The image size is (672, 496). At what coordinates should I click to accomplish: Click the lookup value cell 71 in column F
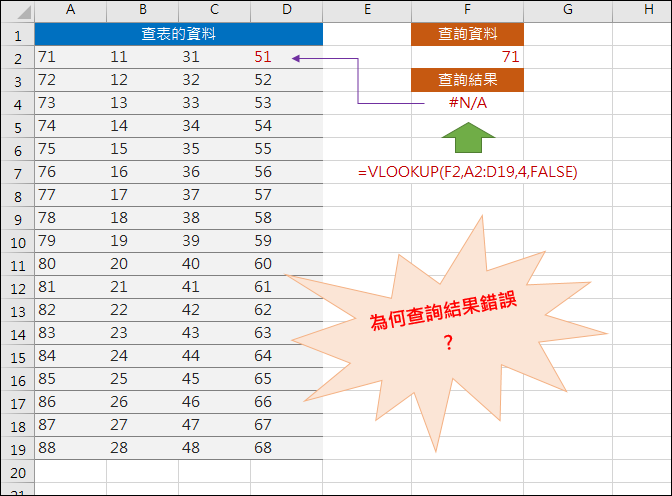(x=468, y=57)
